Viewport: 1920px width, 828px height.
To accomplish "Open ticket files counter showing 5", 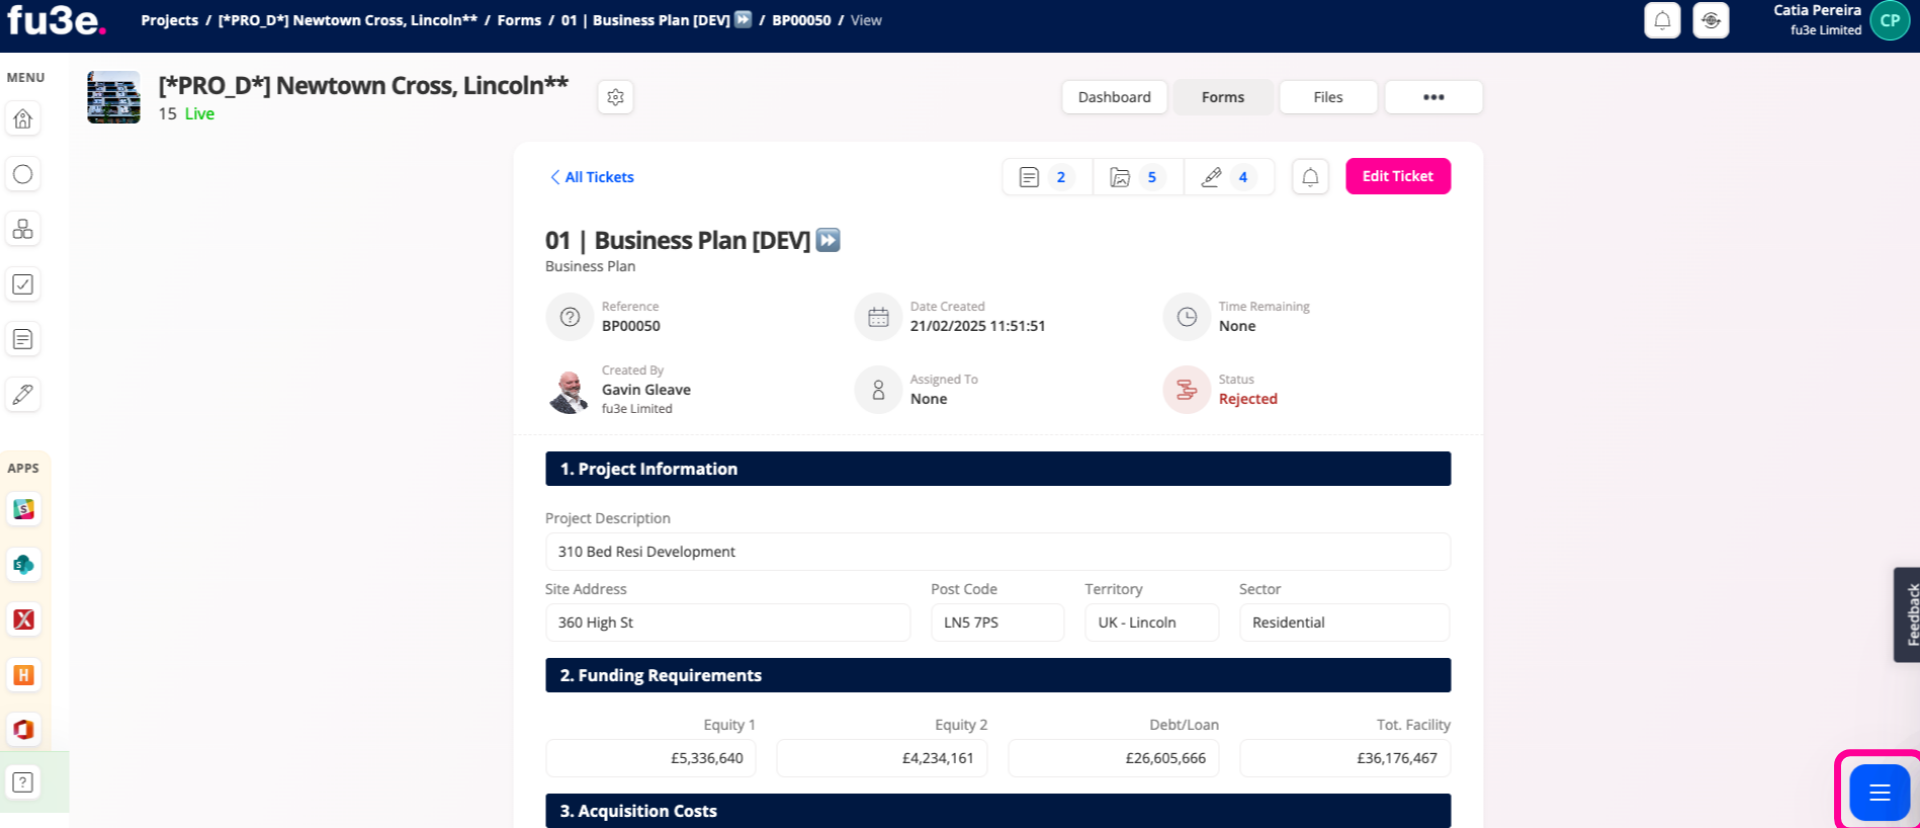I will (x=1138, y=177).
